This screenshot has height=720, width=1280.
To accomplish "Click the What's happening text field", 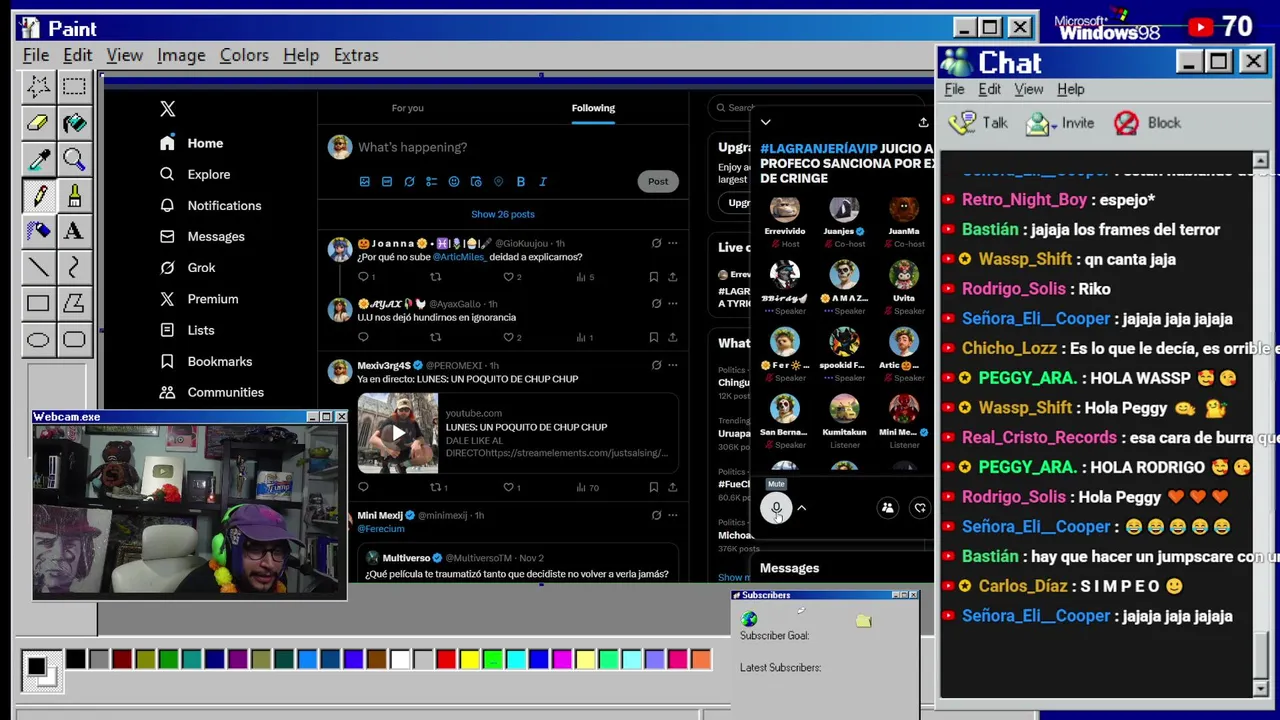I will [x=412, y=147].
